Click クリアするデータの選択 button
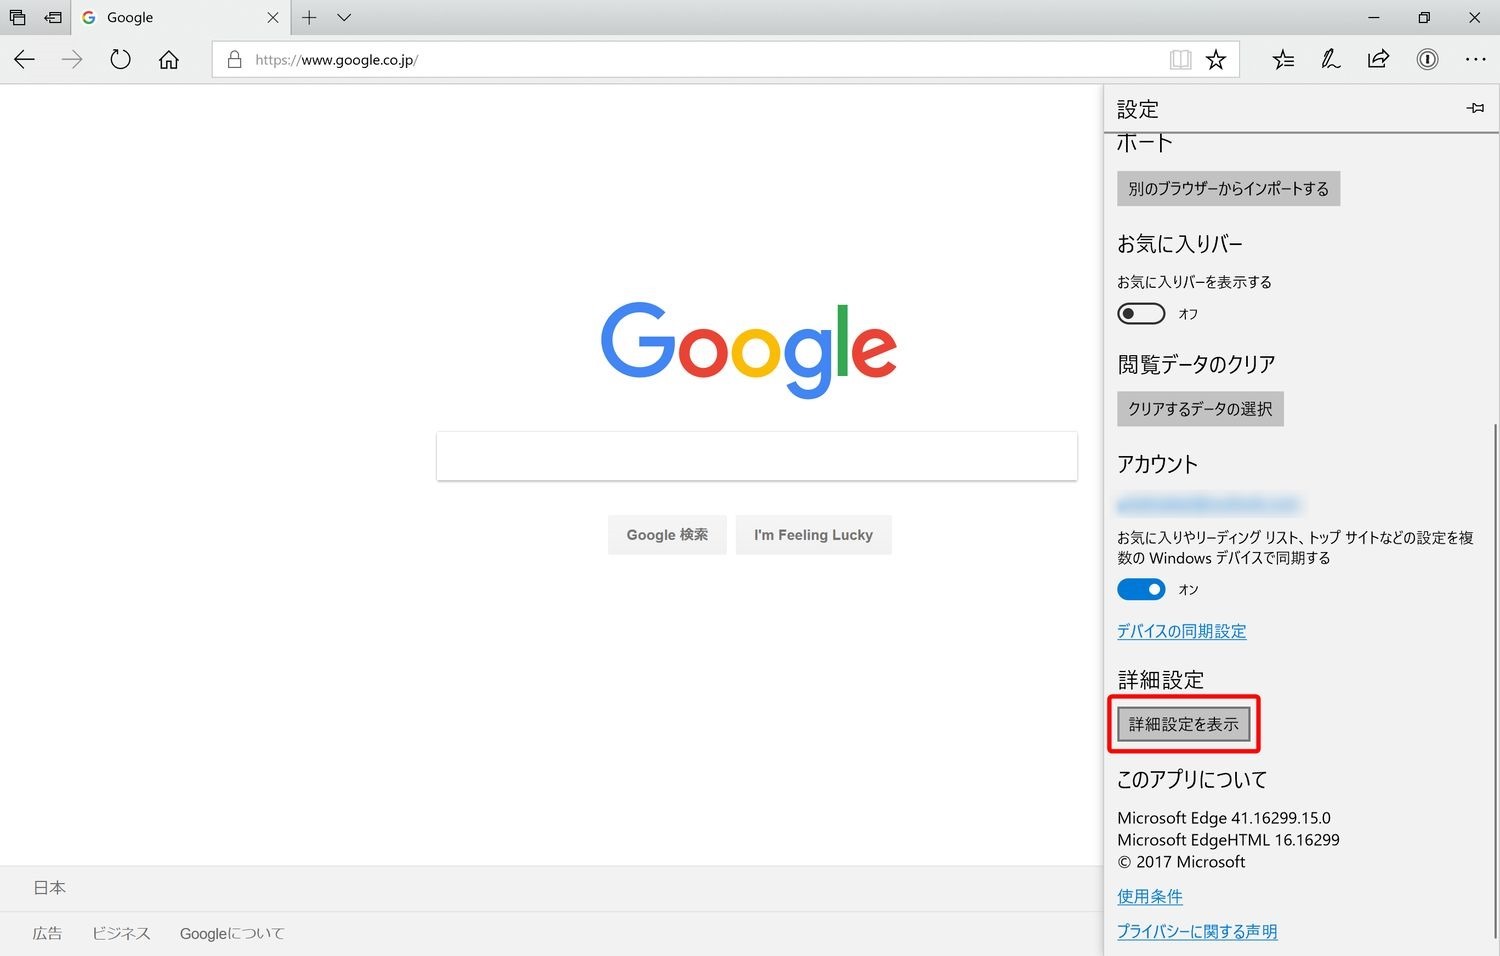This screenshot has width=1500, height=956. pyautogui.click(x=1200, y=409)
